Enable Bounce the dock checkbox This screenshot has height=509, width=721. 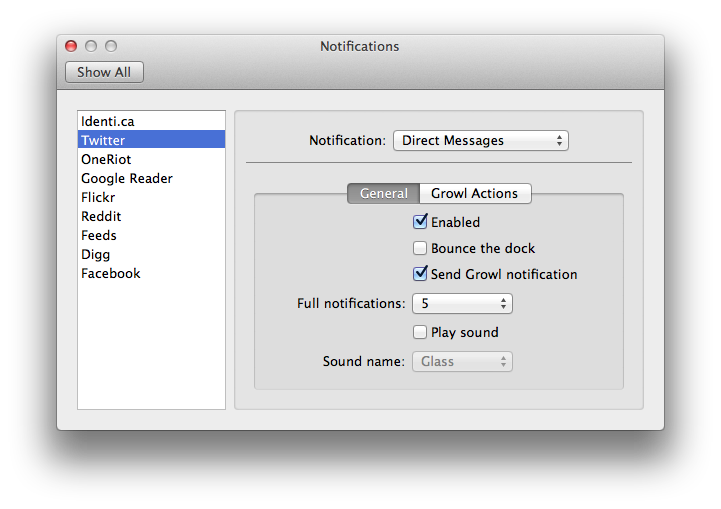coord(420,248)
